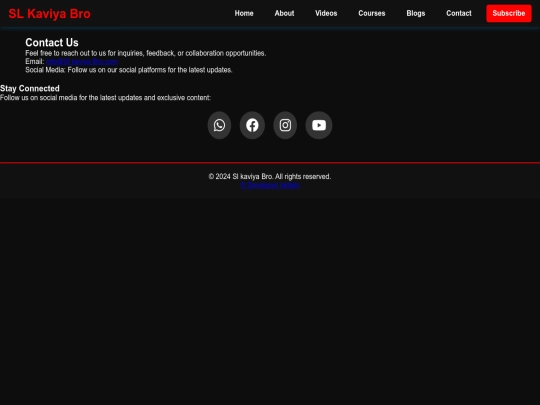Open the Instagram social icon
The height and width of the screenshot is (405, 540).
click(285, 125)
